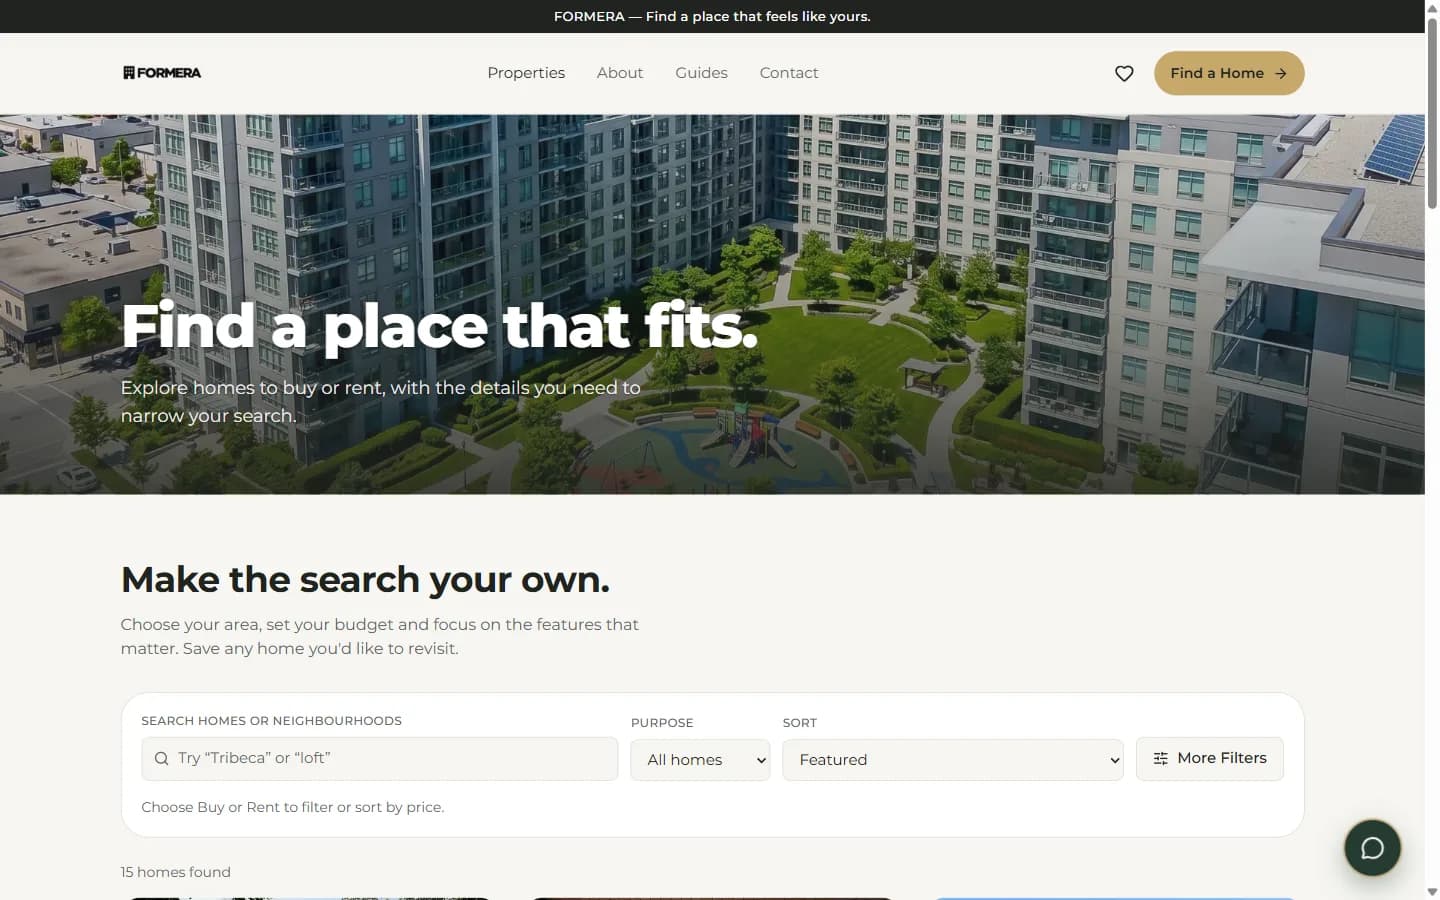Image resolution: width=1440 pixels, height=900 pixels.
Task: Open the More Filters panel
Action: coord(1209,758)
